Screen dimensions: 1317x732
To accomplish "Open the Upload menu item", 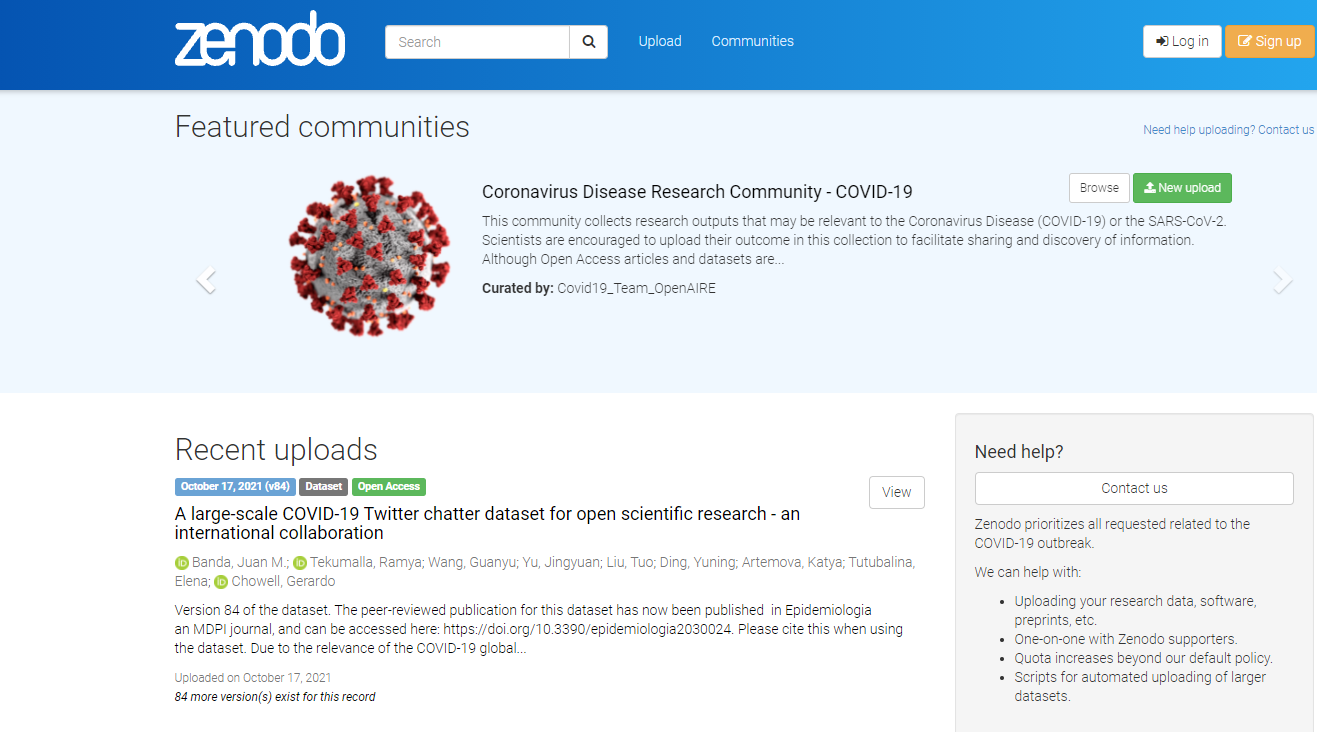I will point(660,42).
